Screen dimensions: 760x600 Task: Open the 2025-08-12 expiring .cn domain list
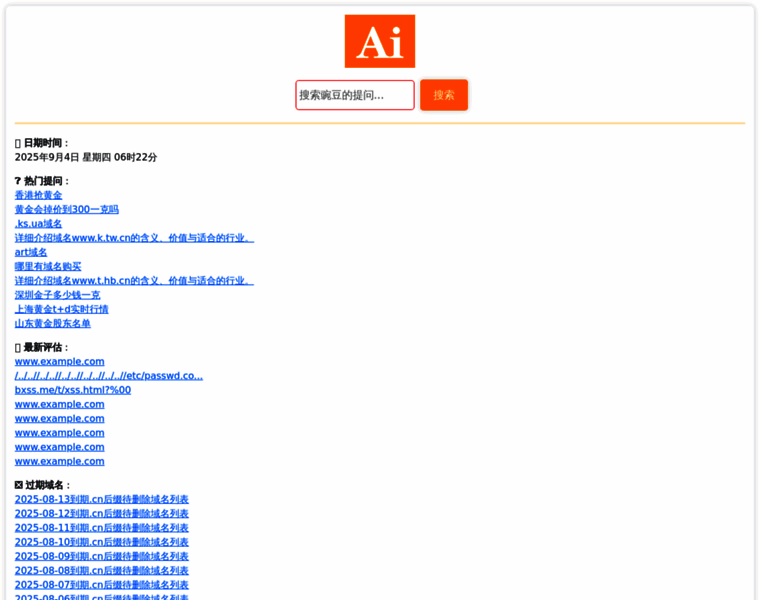click(102, 513)
